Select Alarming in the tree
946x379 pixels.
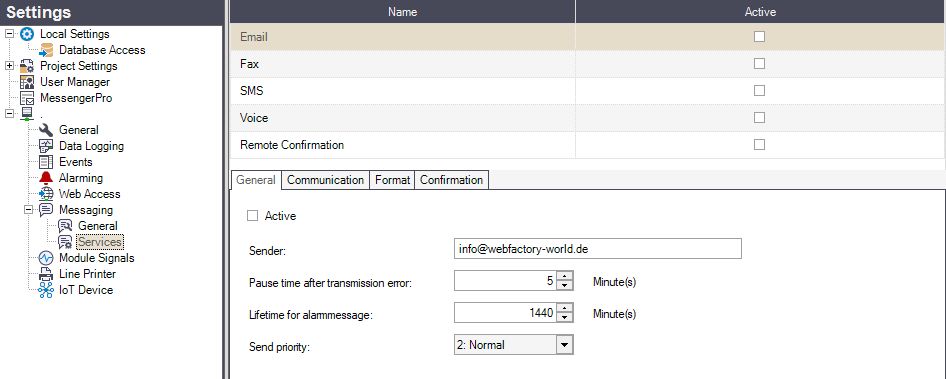pyautogui.click(x=81, y=178)
